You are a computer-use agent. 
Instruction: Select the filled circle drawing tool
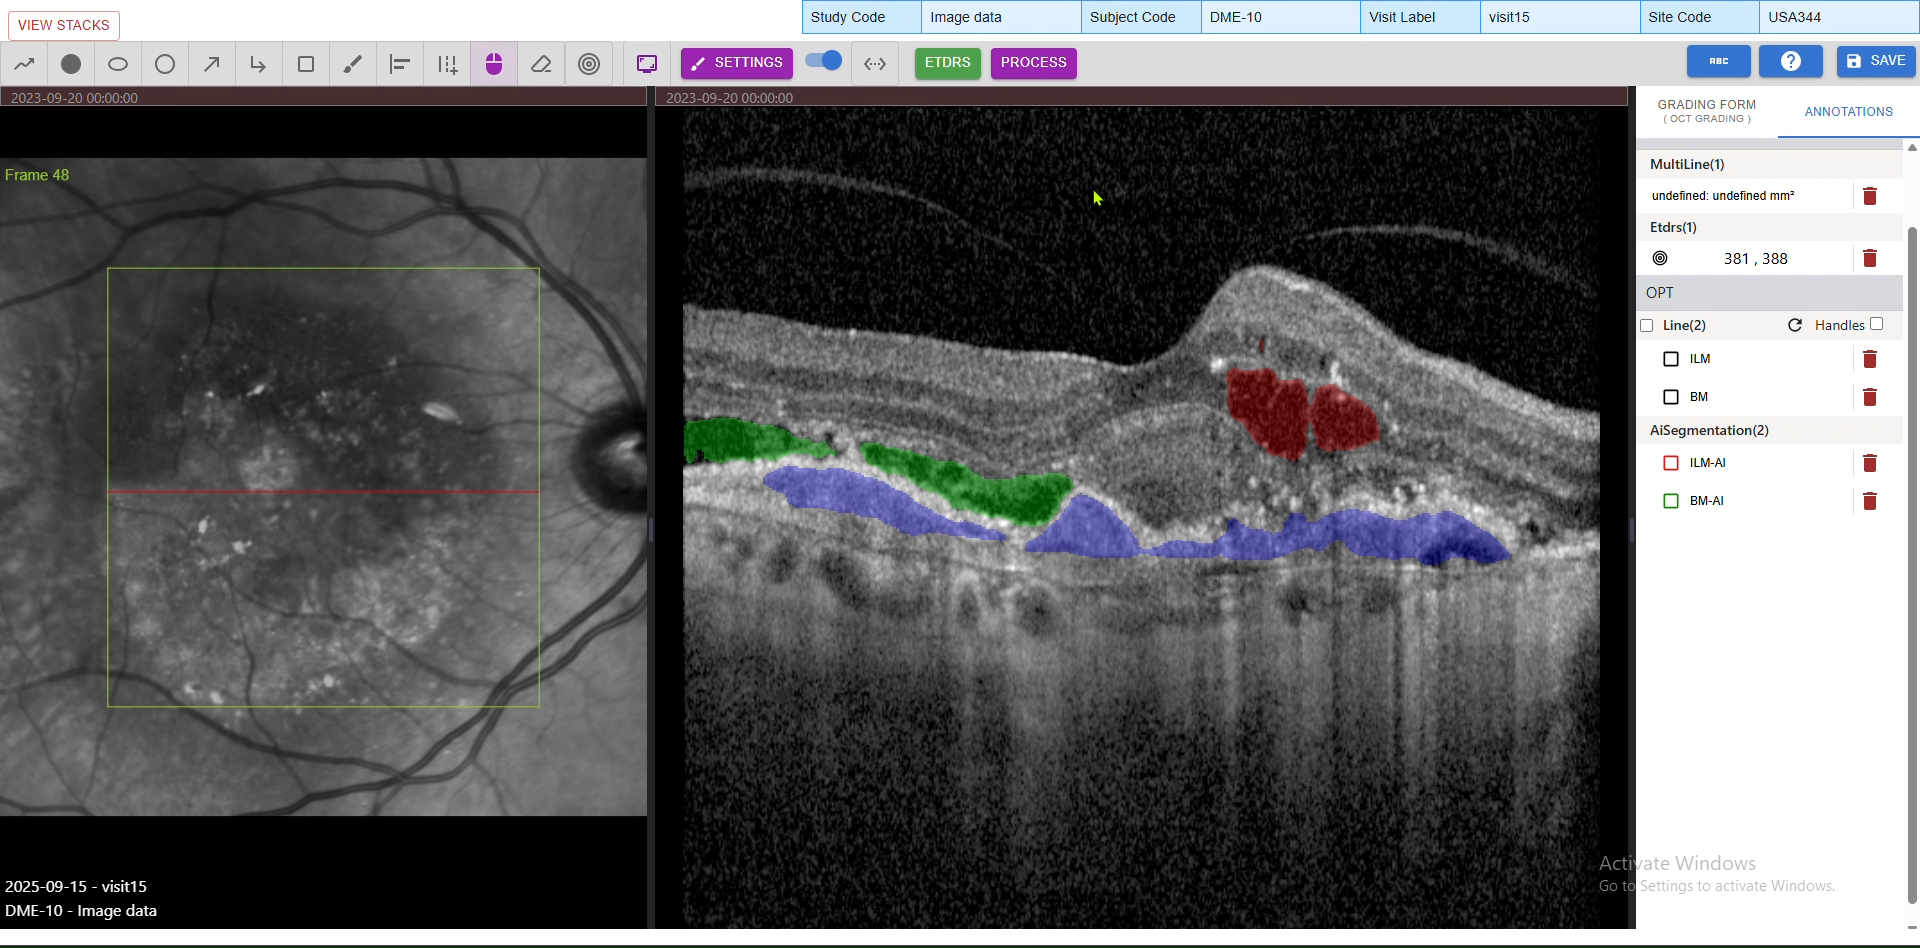pos(71,64)
